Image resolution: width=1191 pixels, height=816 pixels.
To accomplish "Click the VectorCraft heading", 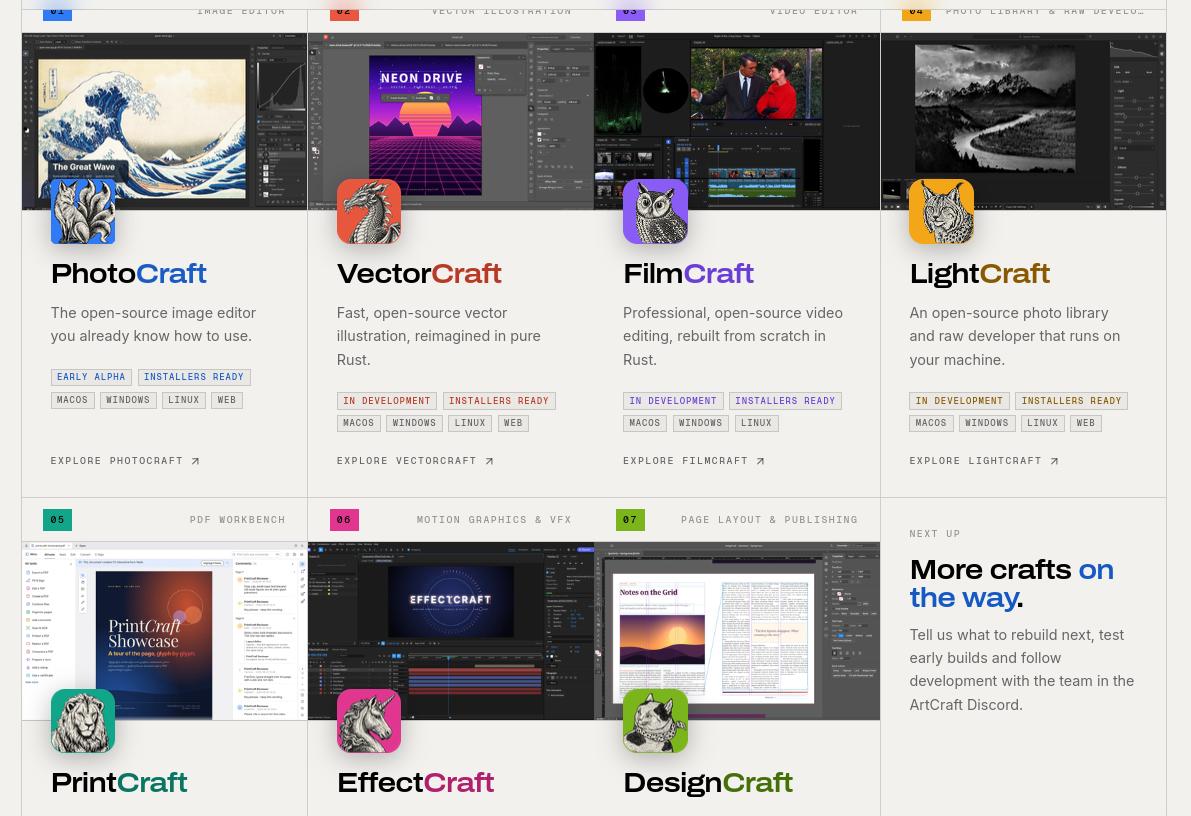I will click(x=419, y=274).
